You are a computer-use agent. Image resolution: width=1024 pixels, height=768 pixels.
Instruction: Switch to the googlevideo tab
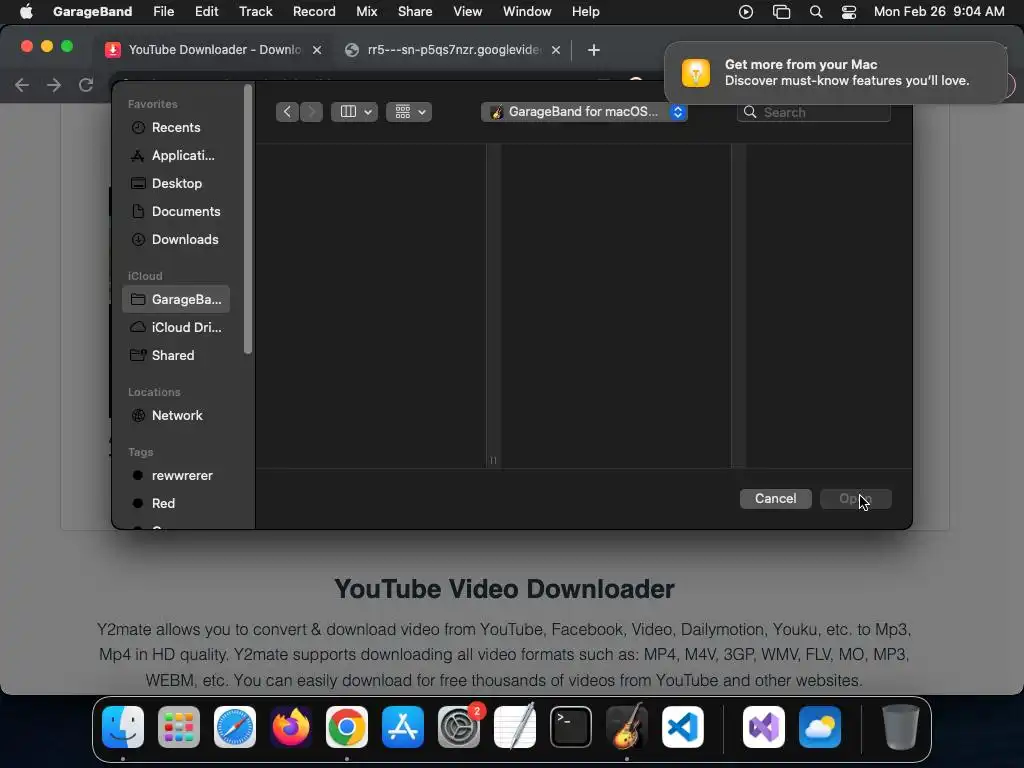pos(453,50)
